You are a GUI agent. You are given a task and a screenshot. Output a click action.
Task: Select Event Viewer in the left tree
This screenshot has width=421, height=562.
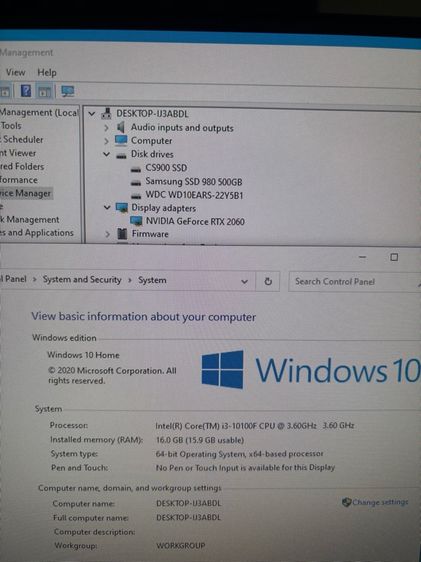(18, 153)
